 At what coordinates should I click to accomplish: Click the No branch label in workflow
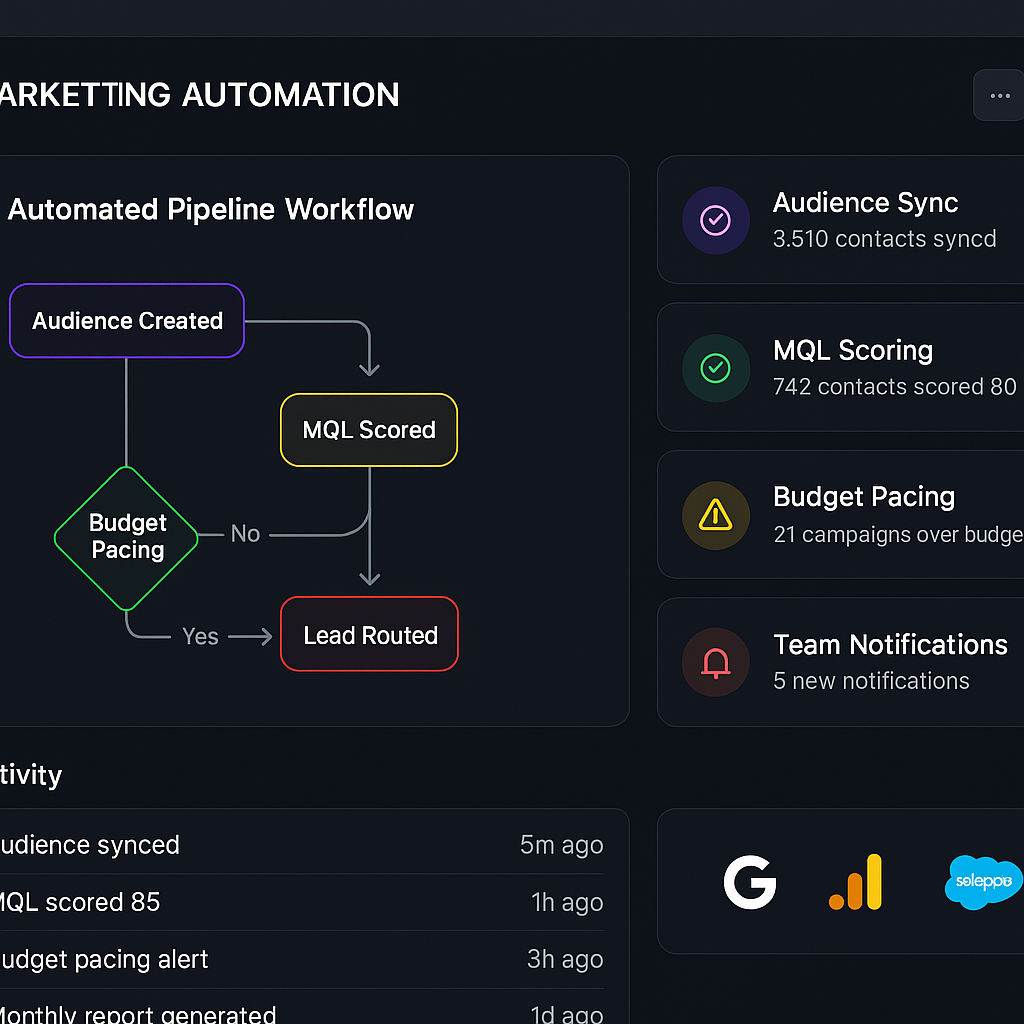pyautogui.click(x=245, y=534)
